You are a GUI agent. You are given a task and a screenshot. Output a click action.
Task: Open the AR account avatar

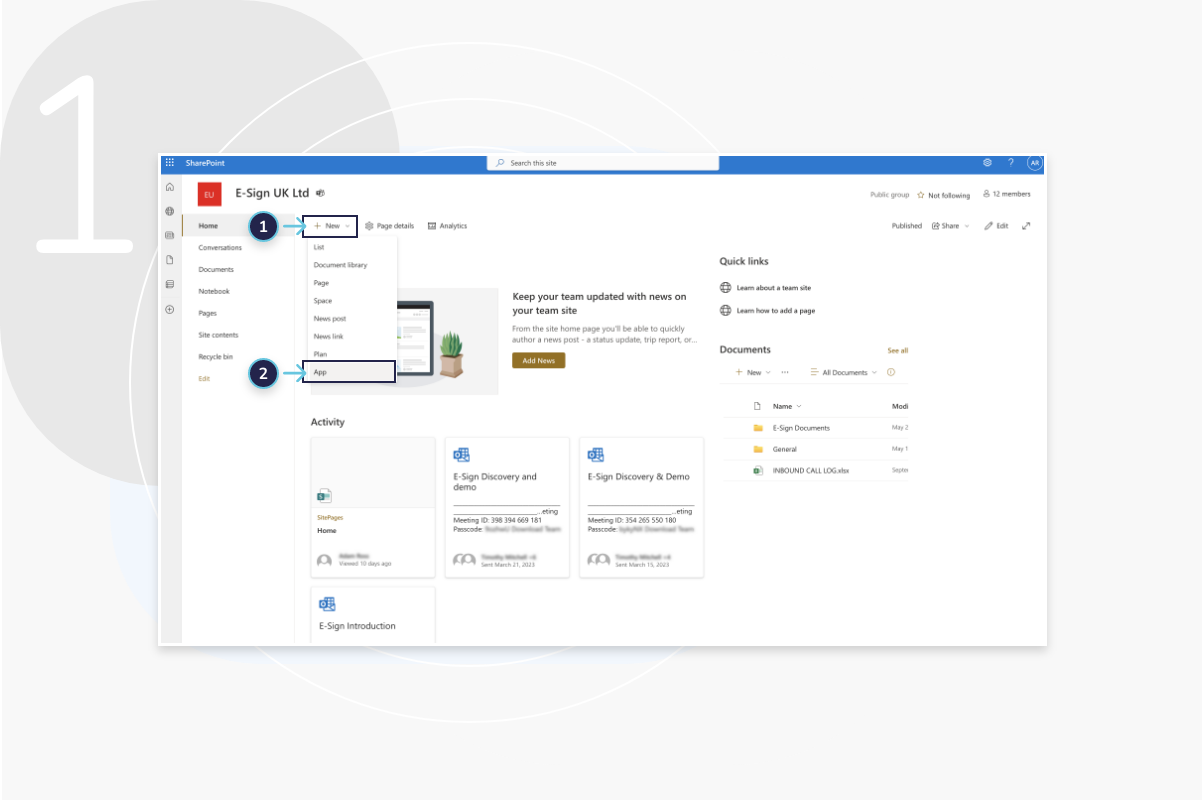coord(1034,163)
